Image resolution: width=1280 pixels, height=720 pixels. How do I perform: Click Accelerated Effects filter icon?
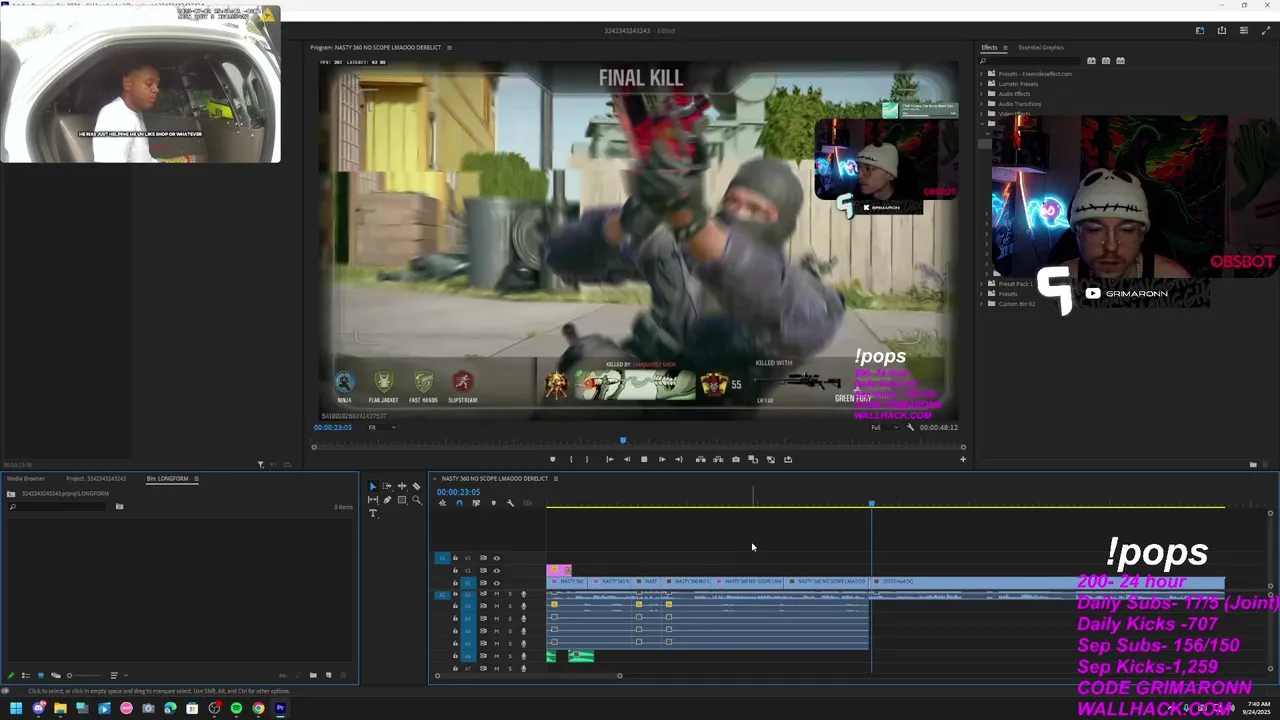[x=1091, y=60]
